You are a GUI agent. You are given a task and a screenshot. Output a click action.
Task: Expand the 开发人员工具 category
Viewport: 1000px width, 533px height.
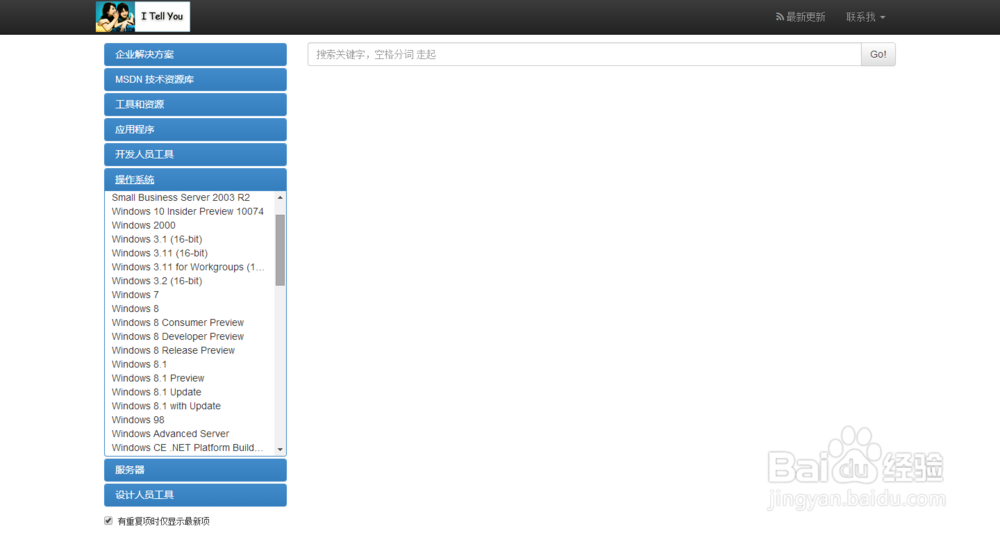coord(195,154)
